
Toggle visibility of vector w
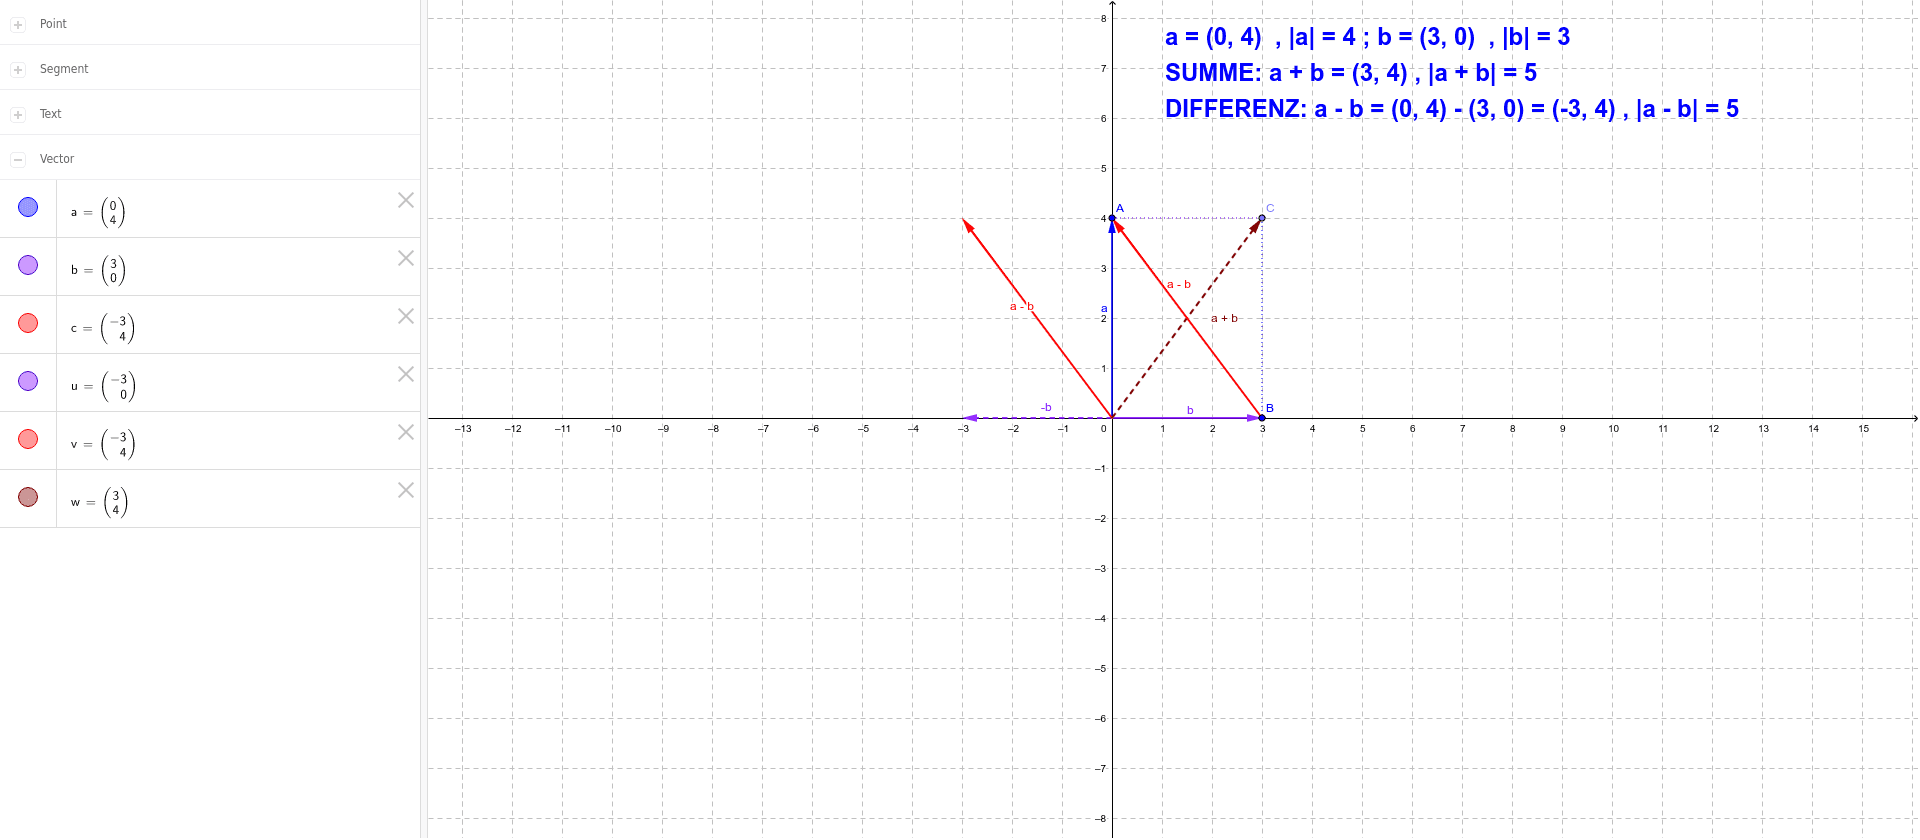coord(28,497)
